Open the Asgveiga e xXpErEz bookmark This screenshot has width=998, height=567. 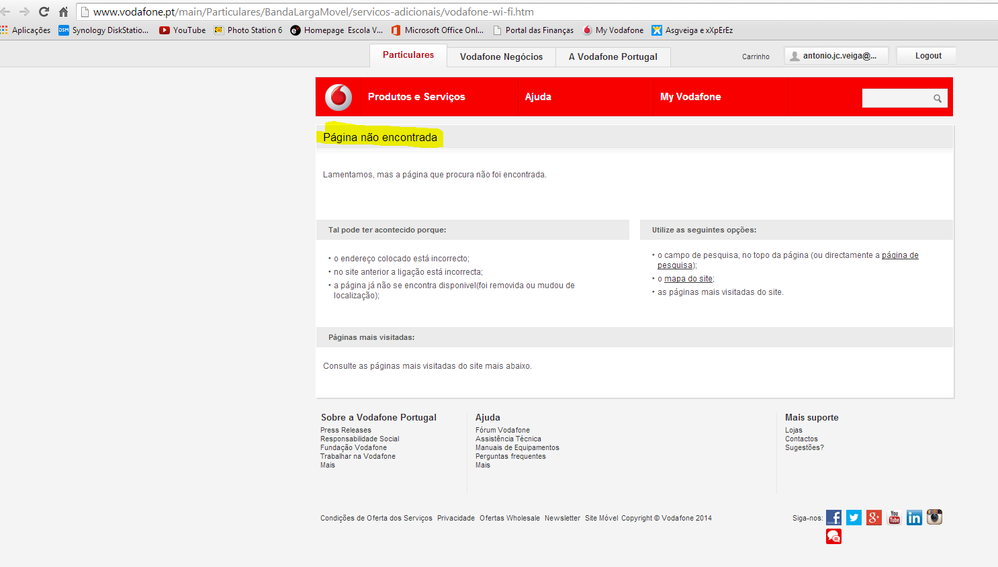[692, 30]
